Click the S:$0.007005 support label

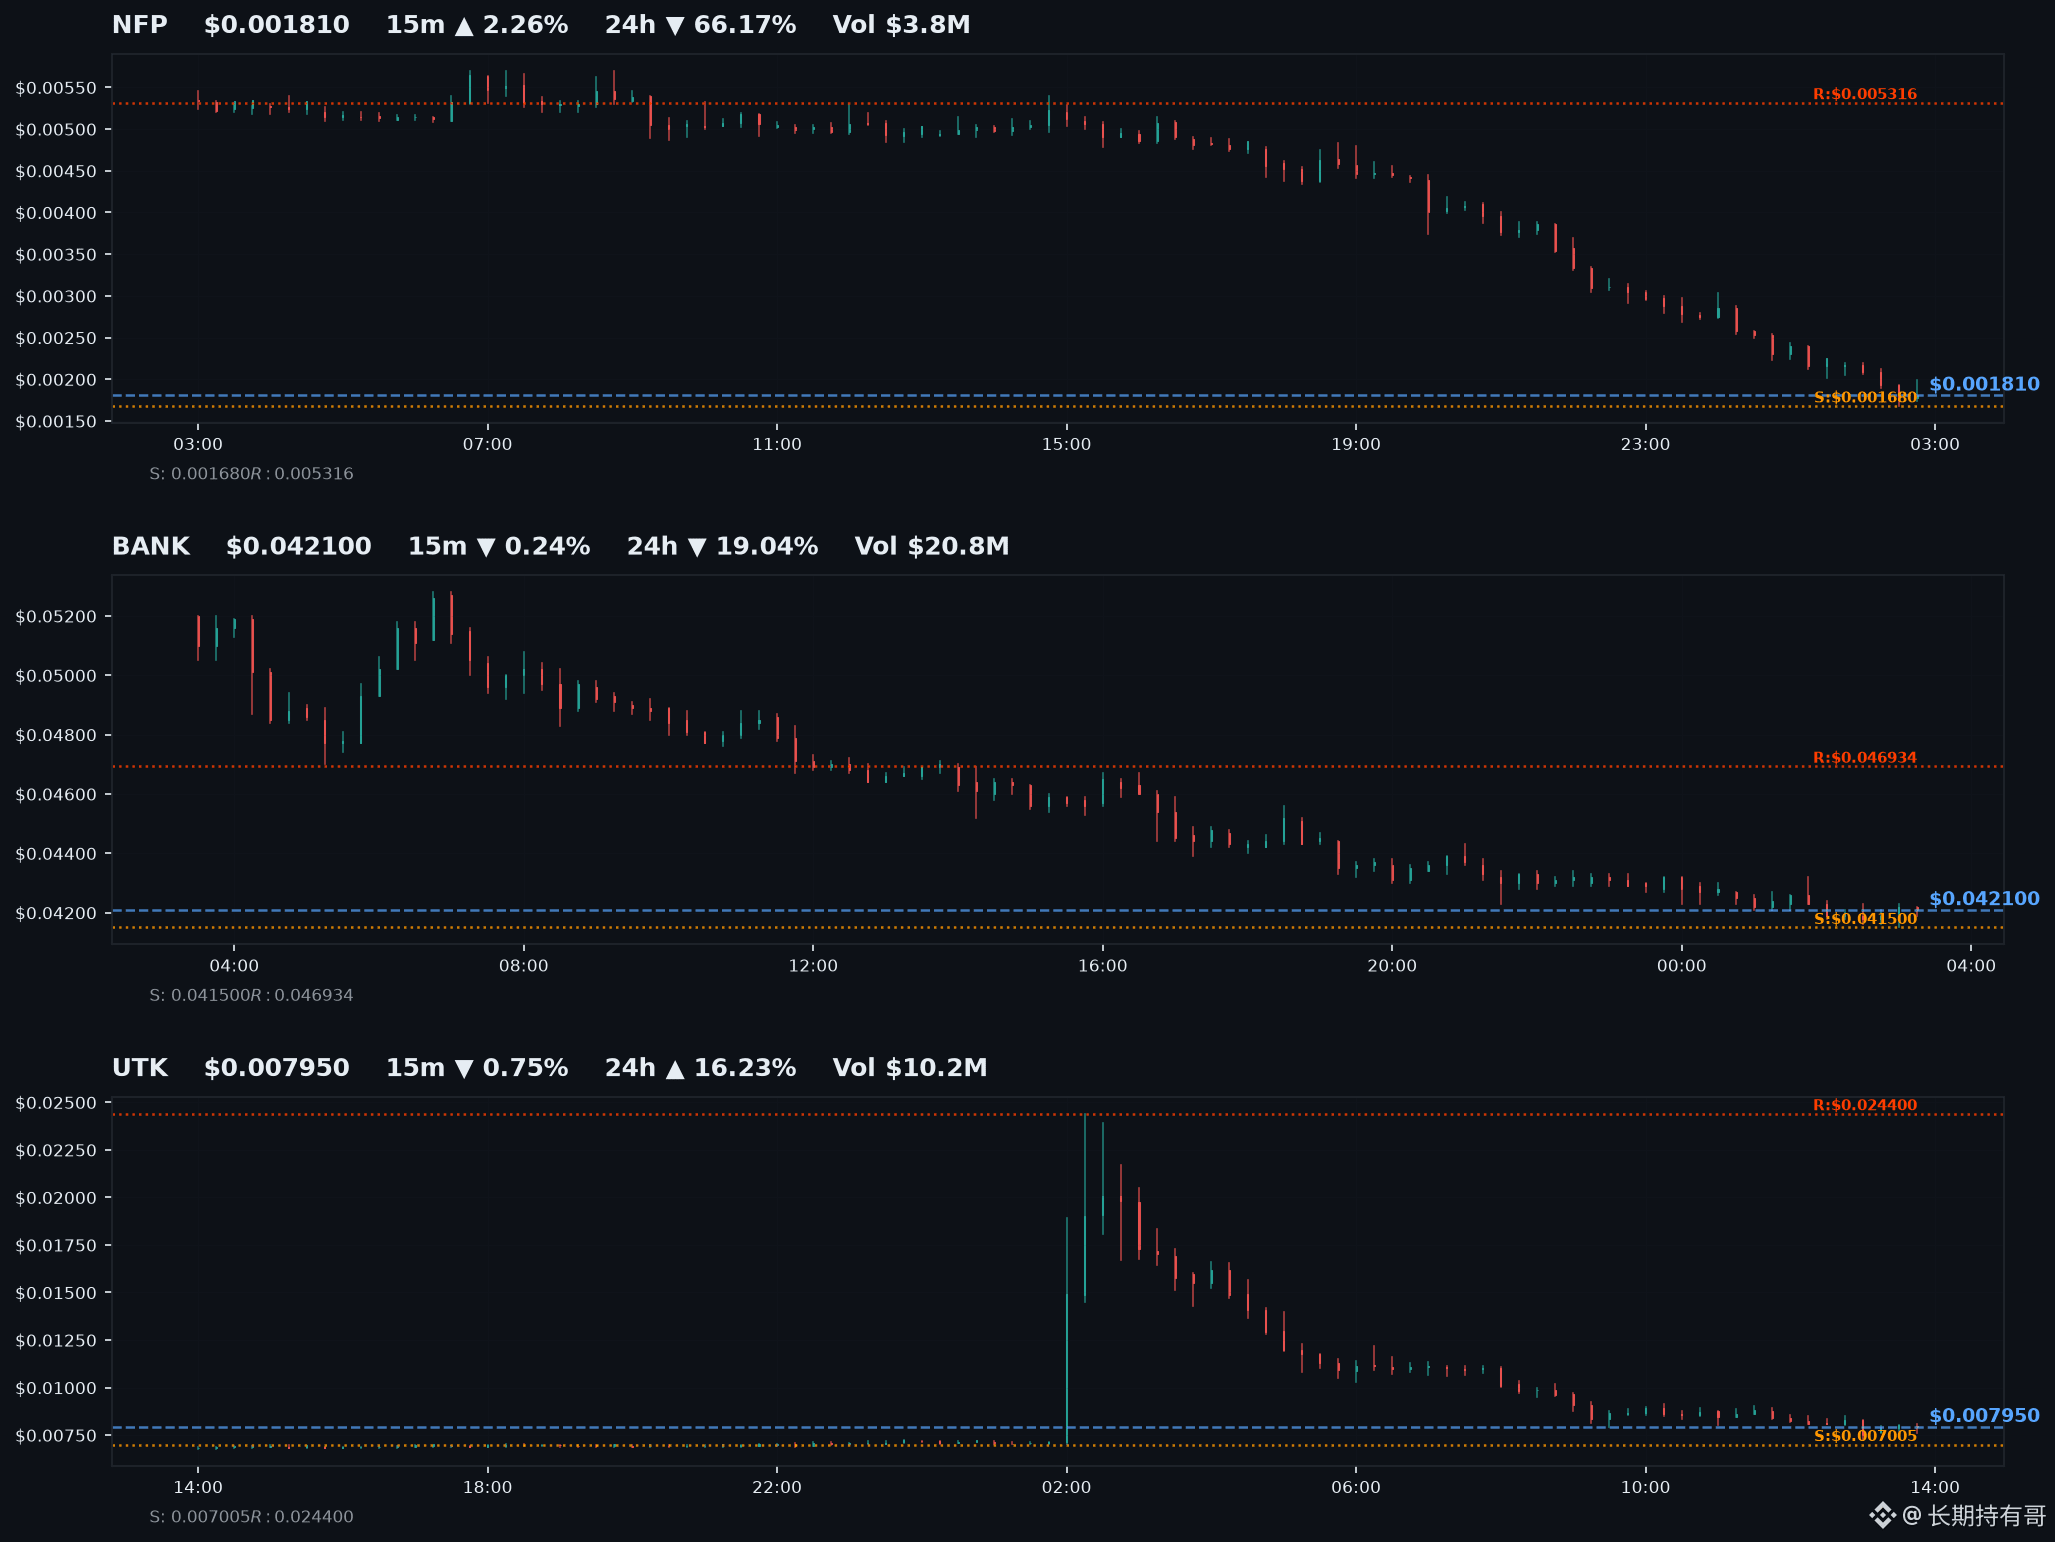click(x=1865, y=1436)
